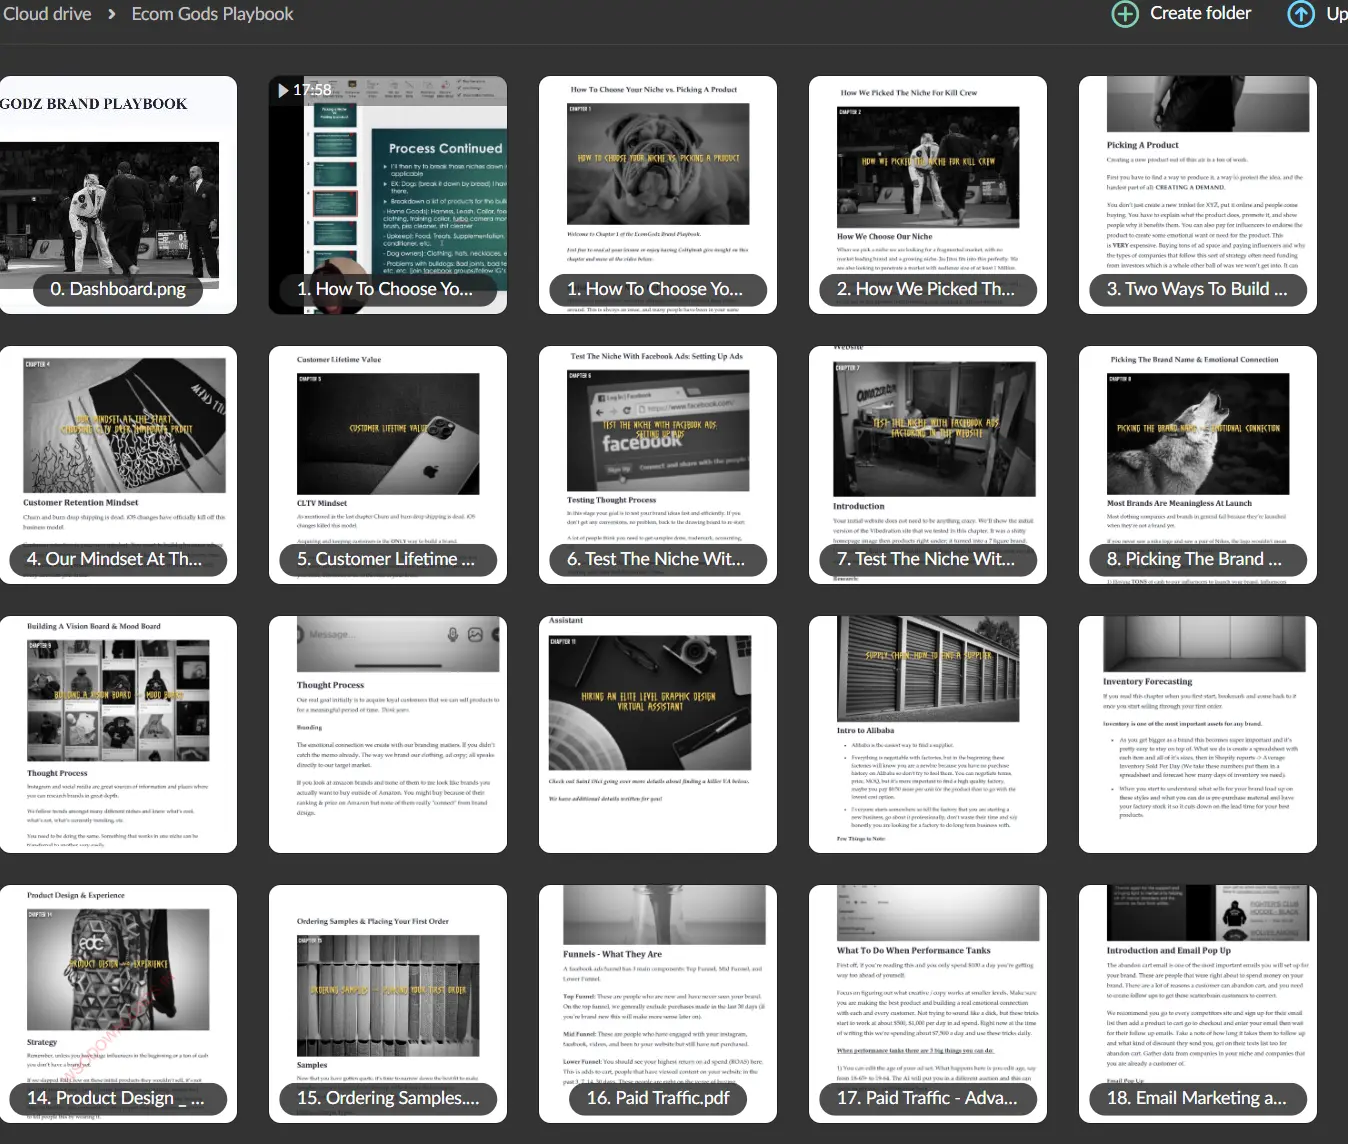Open the Intro to Alibaba document thumbnail
The image size is (1348, 1144).
(928, 735)
